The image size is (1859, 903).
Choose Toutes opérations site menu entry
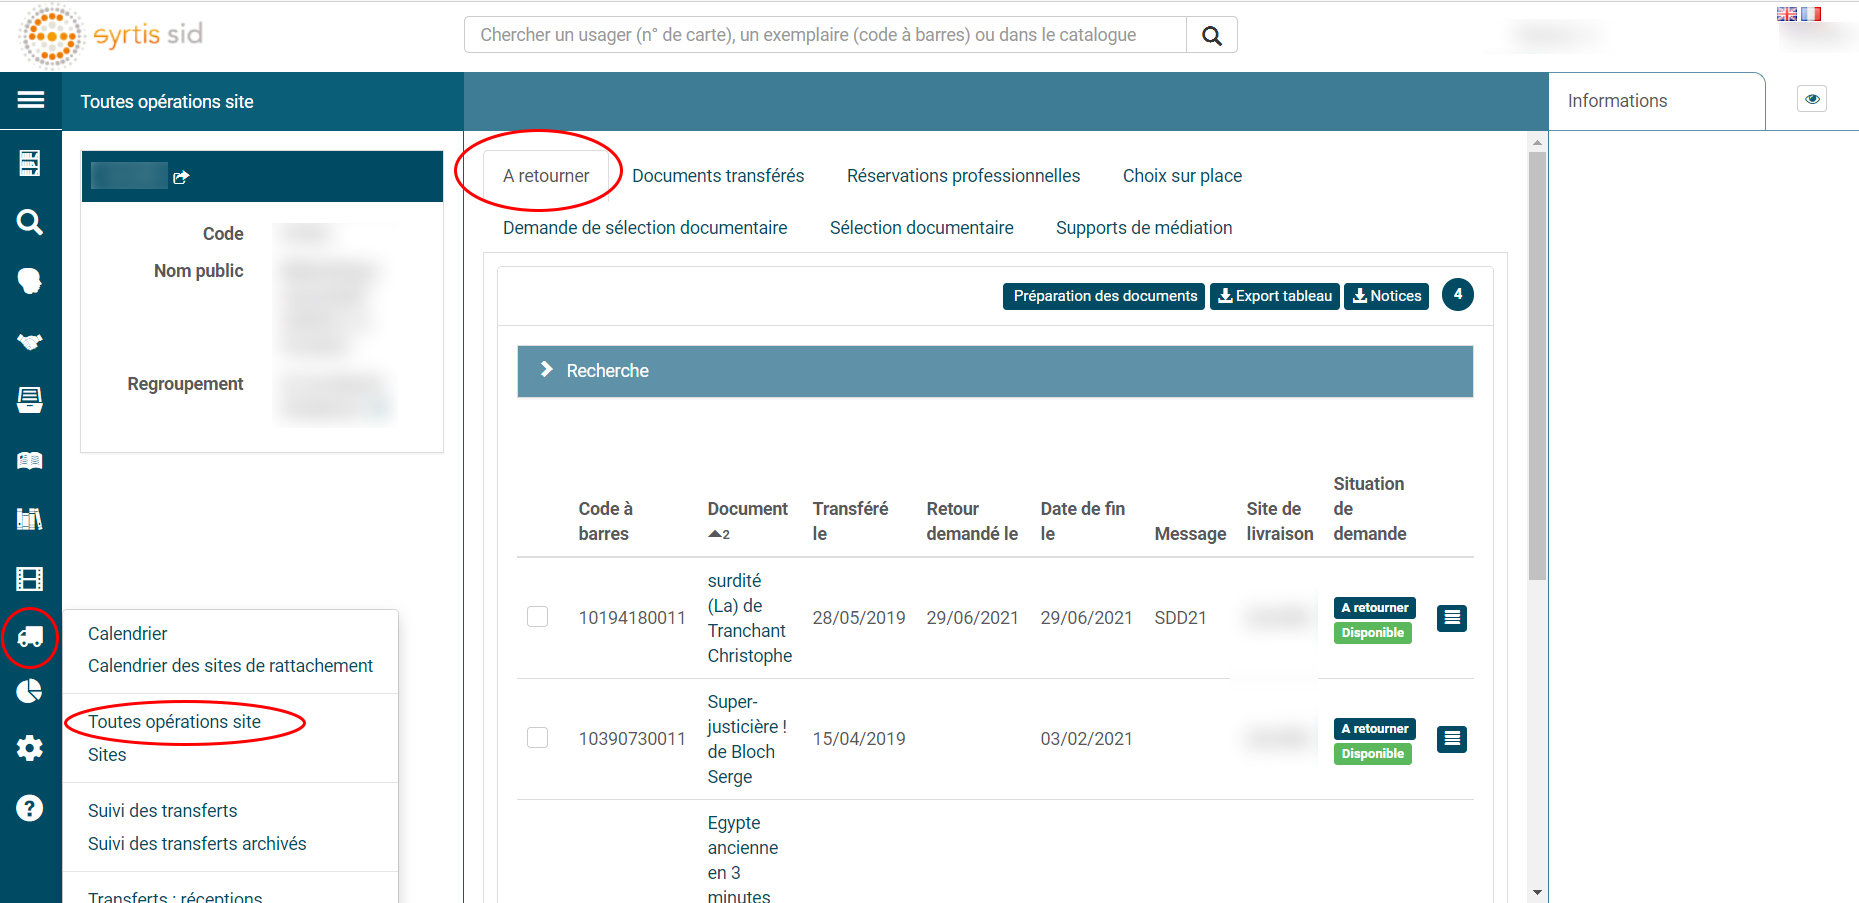(x=174, y=722)
